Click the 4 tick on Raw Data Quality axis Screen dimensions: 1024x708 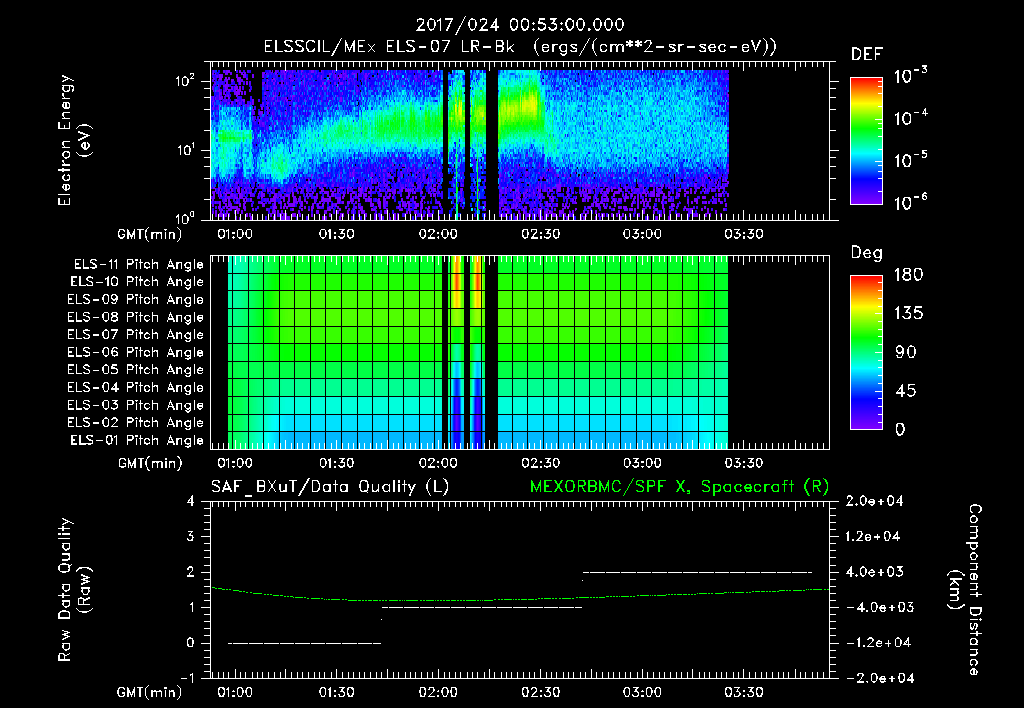pos(191,501)
